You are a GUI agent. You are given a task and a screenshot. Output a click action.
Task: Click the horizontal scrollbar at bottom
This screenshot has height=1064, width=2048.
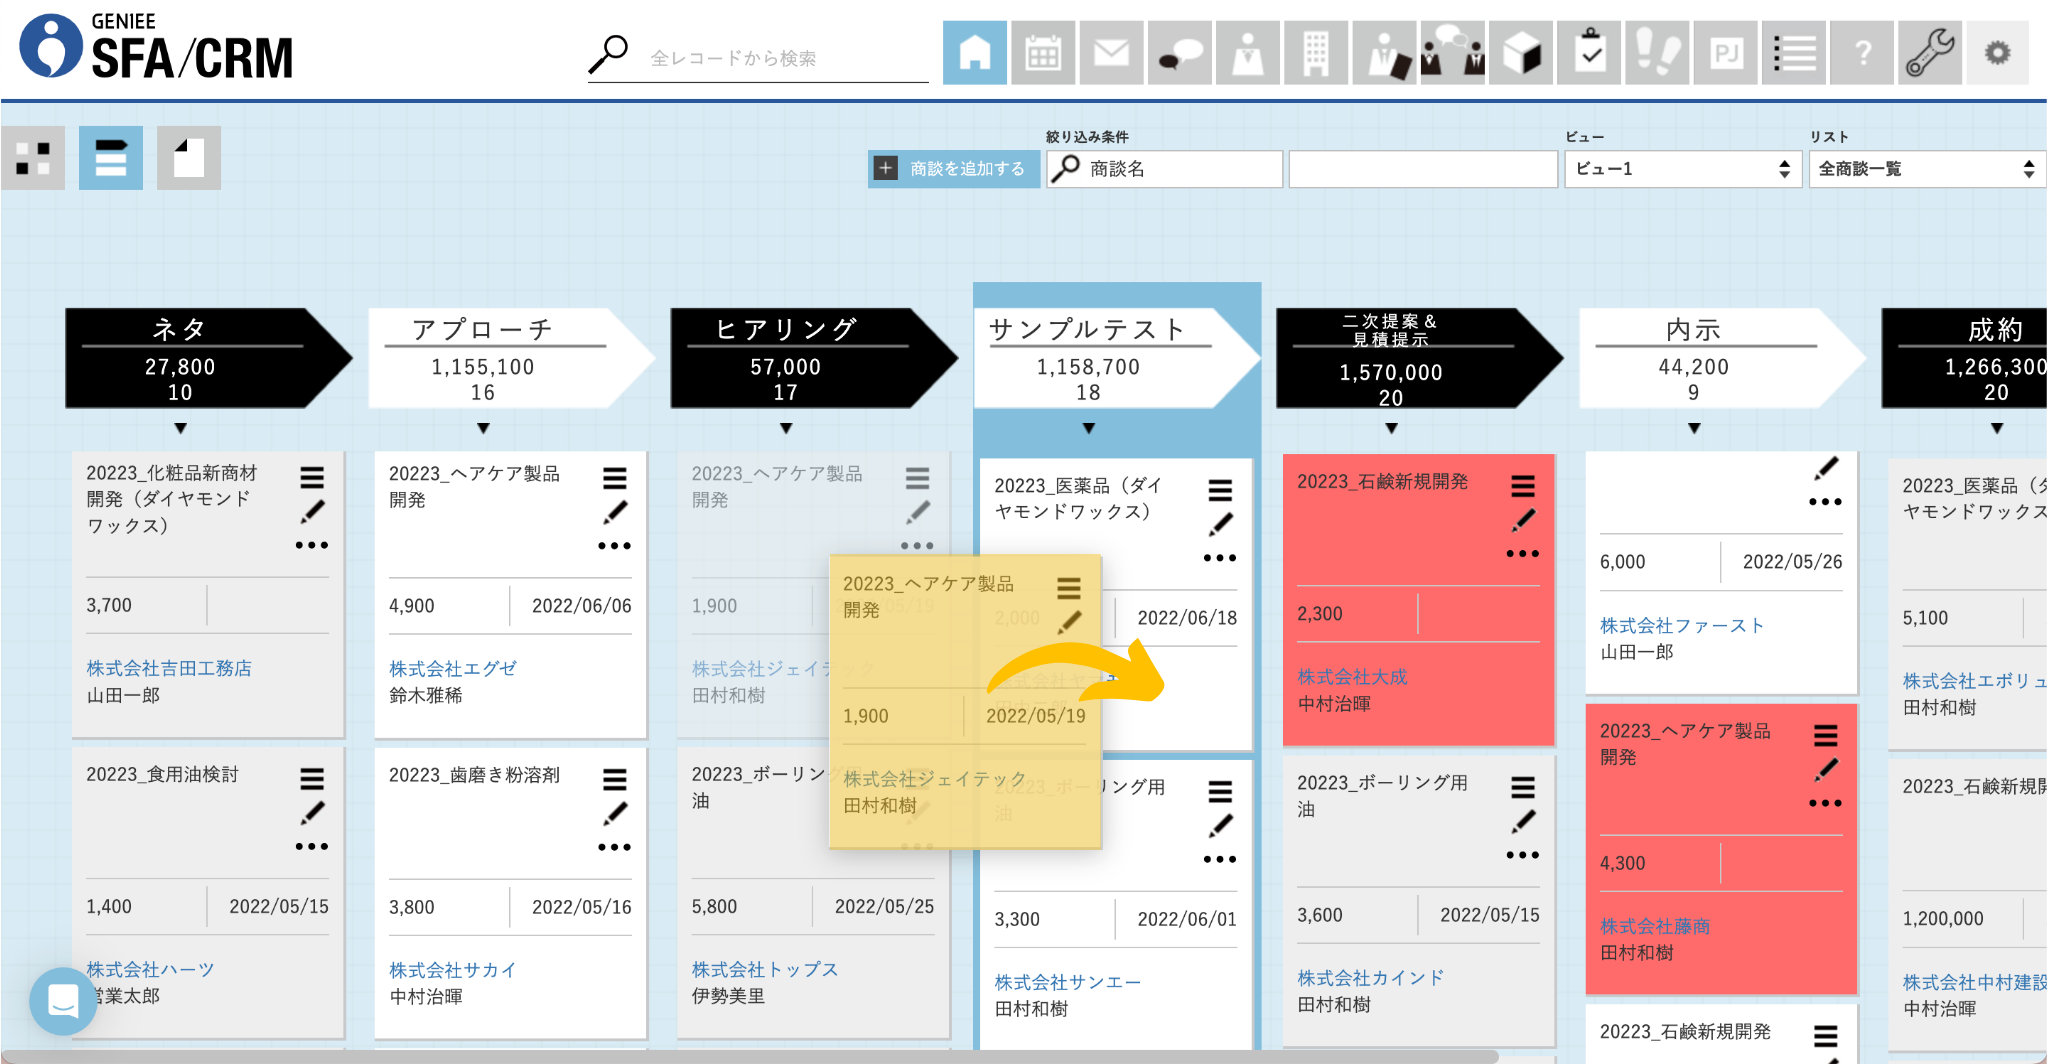click(750, 1056)
